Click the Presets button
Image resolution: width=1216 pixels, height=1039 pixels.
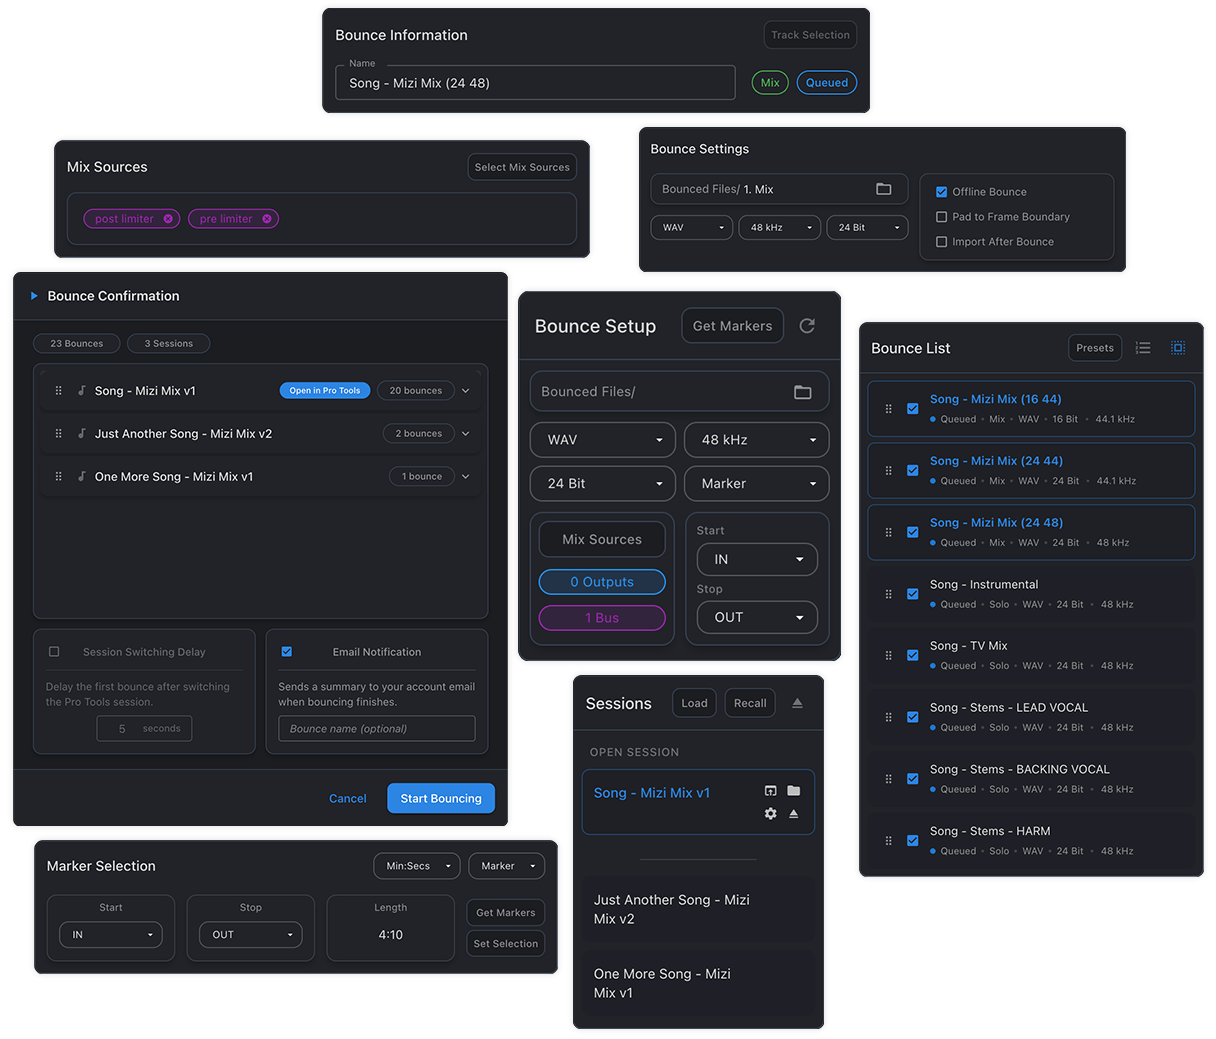(x=1095, y=348)
